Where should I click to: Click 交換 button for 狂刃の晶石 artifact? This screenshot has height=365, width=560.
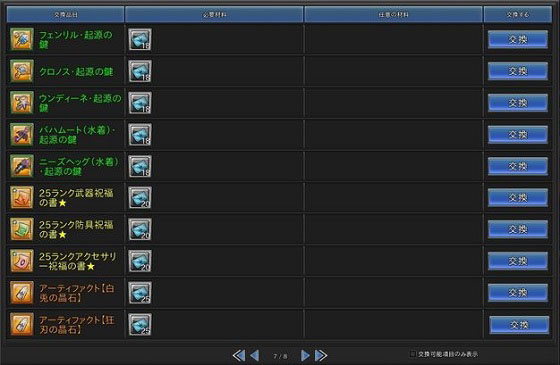[x=519, y=325]
